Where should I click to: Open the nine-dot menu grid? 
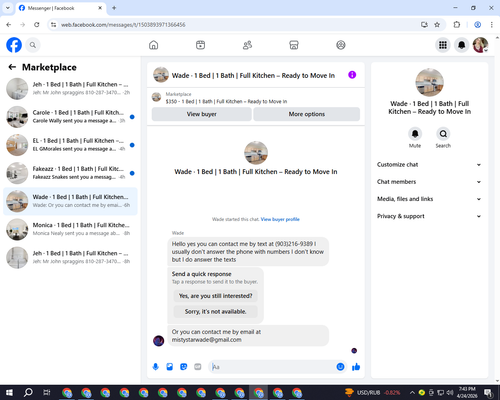click(x=443, y=45)
